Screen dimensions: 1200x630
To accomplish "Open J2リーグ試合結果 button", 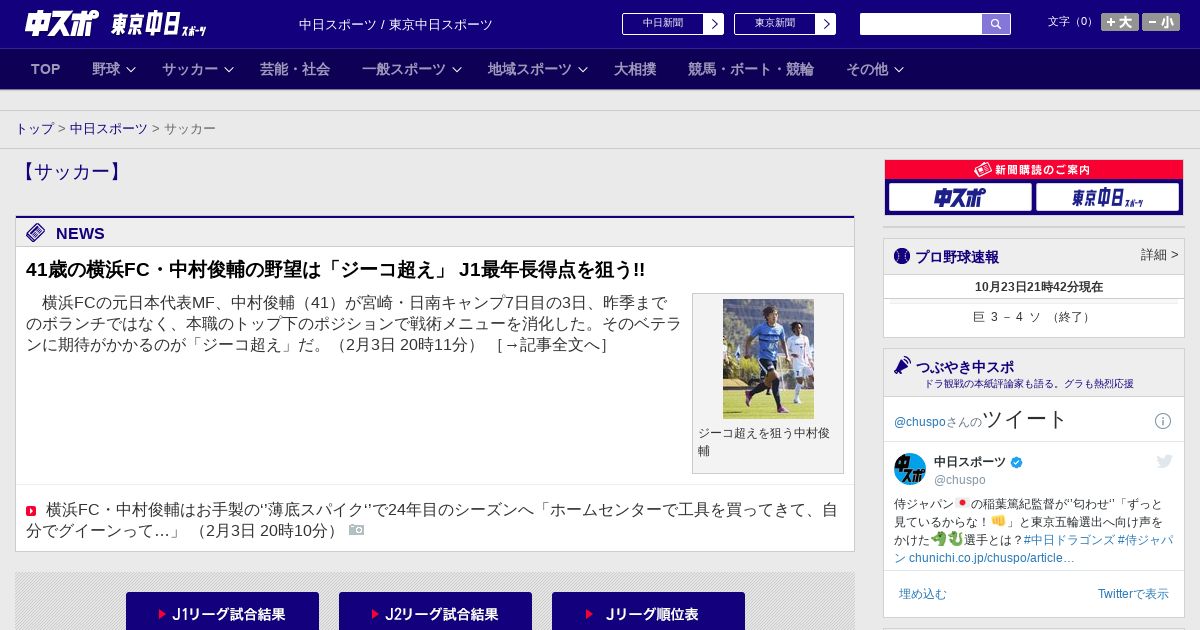I will click(x=435, y=611).
